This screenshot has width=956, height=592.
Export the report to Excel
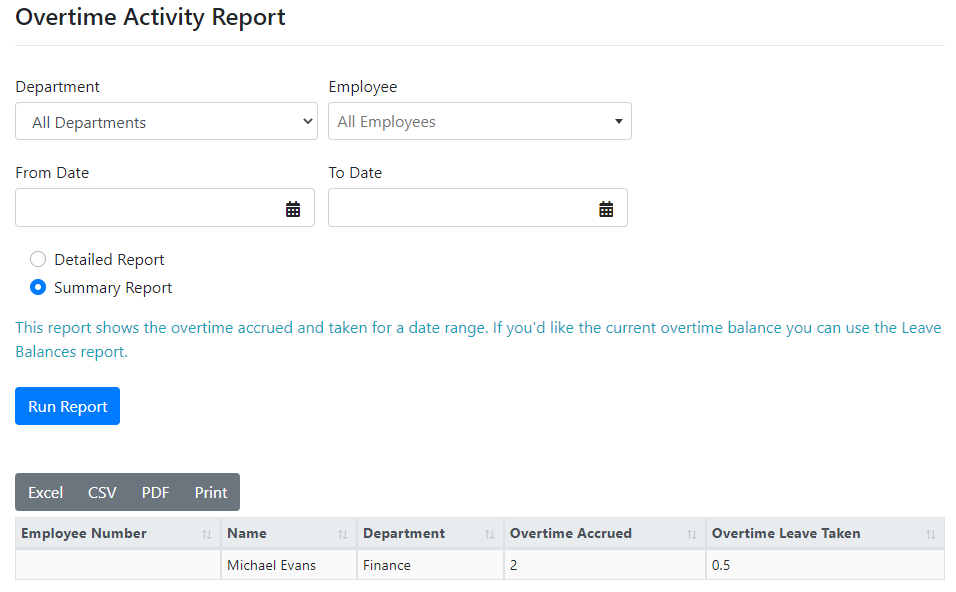click(x=45, y=492)
